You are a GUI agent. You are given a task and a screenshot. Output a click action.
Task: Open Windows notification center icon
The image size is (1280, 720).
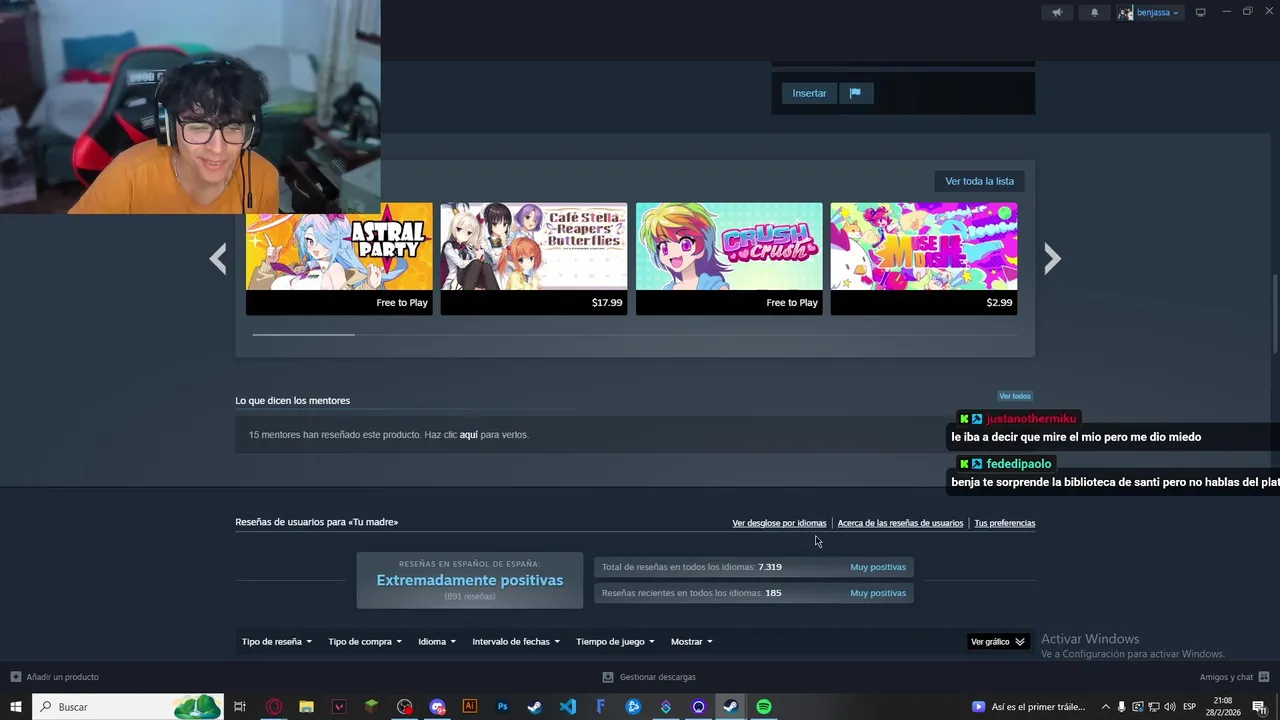pos(1259,707)
